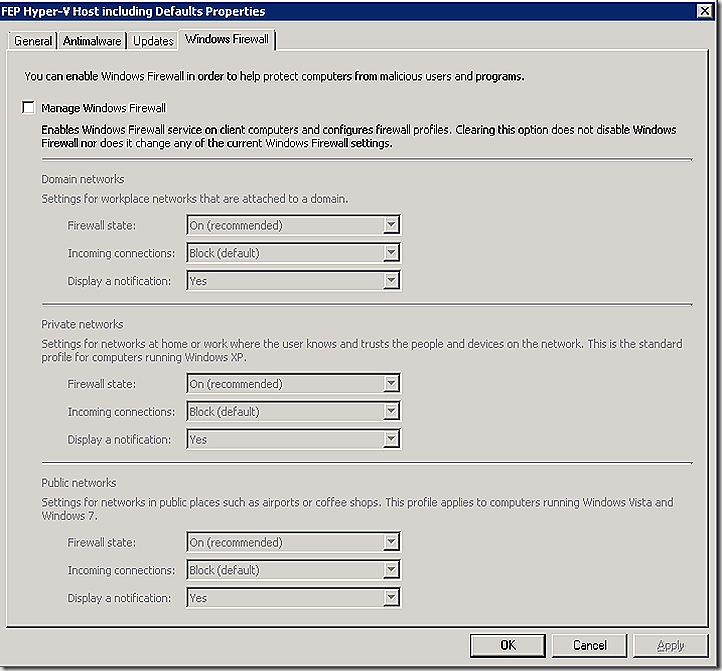
Task: Select the Windows Firewall tab
Action: point(227,40)
